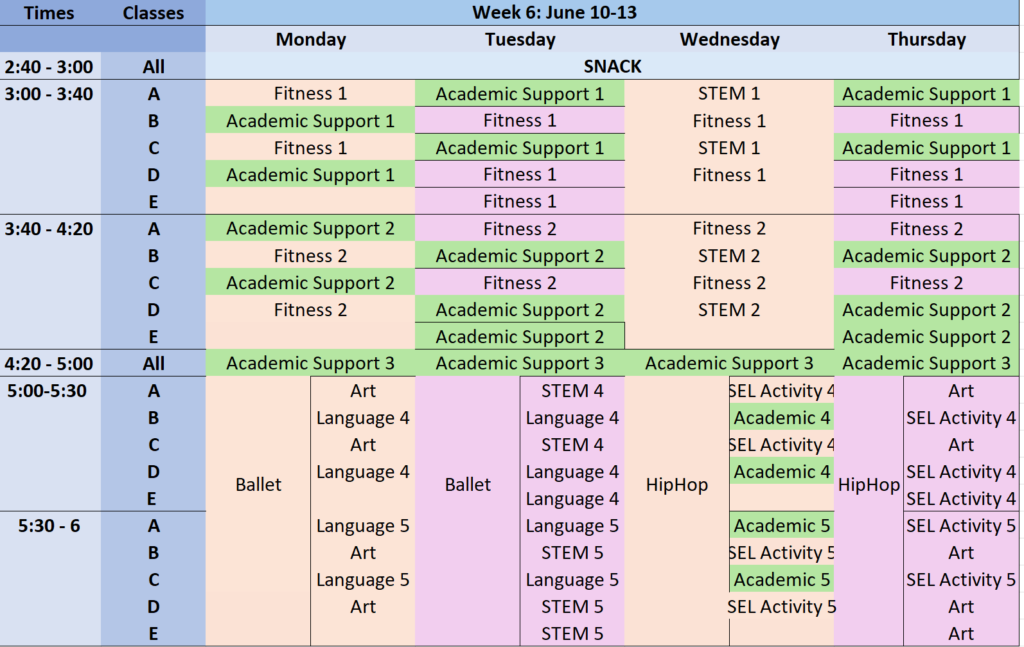Click the Tuesday column header

[x=520, y=39]
